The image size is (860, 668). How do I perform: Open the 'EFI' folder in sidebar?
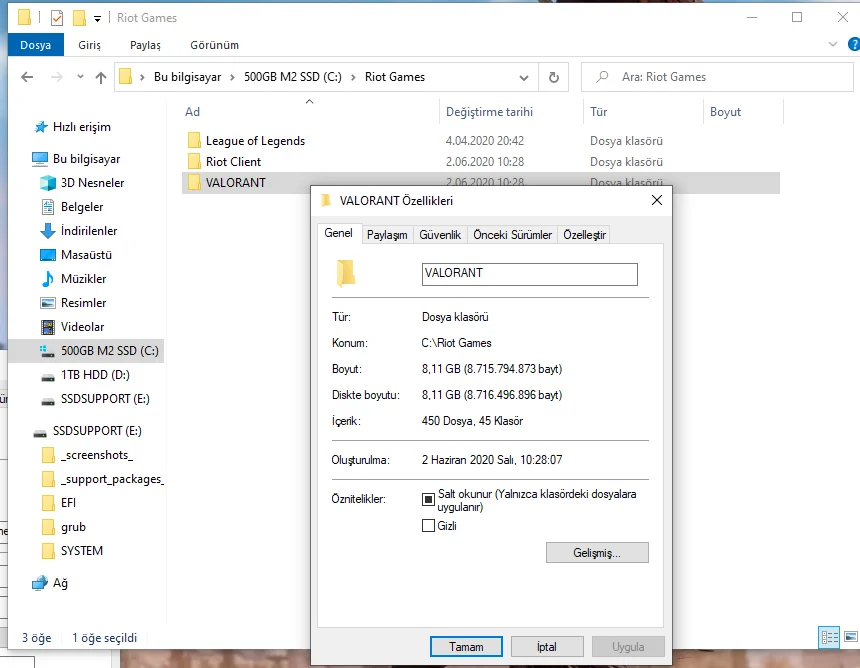(68, 503)
